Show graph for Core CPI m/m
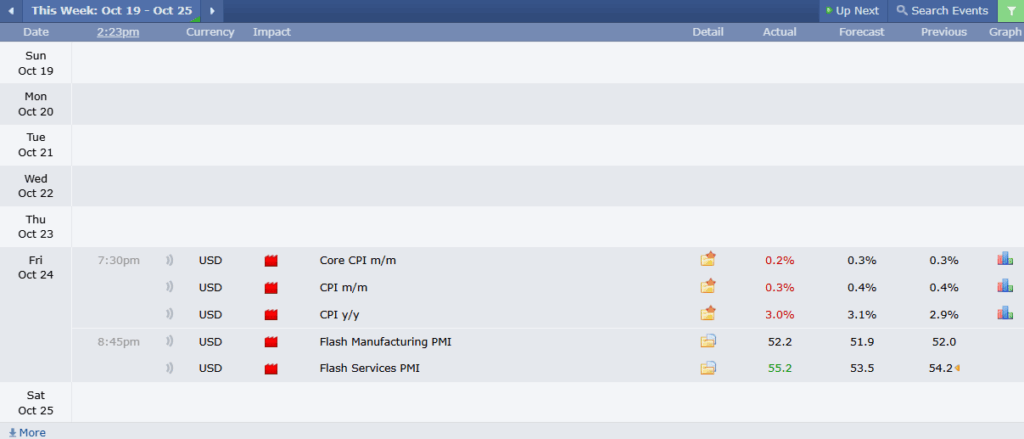Viewport: 1024px width, 439px height. pos(1005,259)
